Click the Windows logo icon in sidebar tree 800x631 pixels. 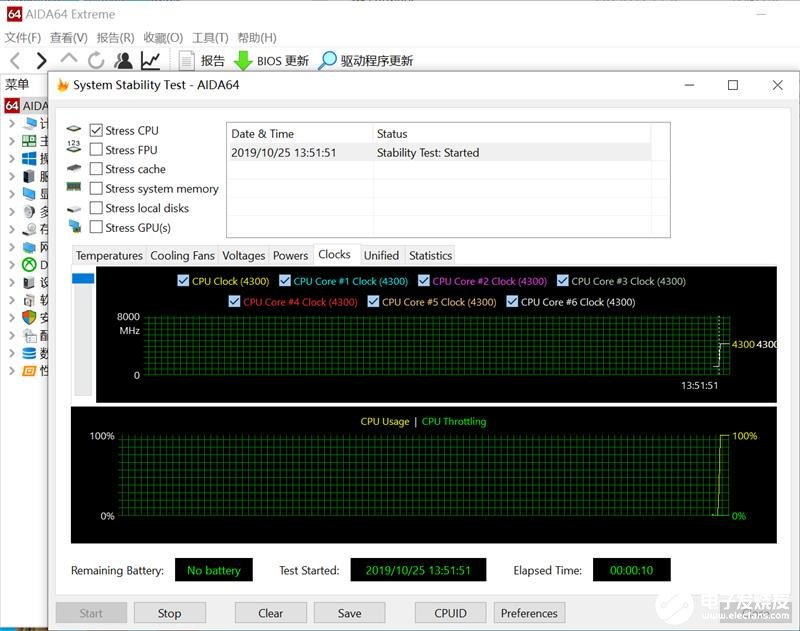click(x=29, y=159)
